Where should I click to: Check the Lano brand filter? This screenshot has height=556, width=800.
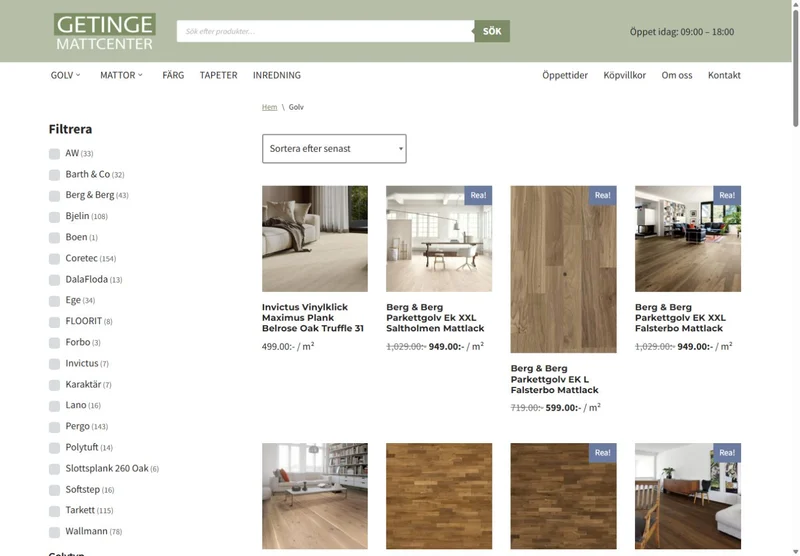coord(55,406)
